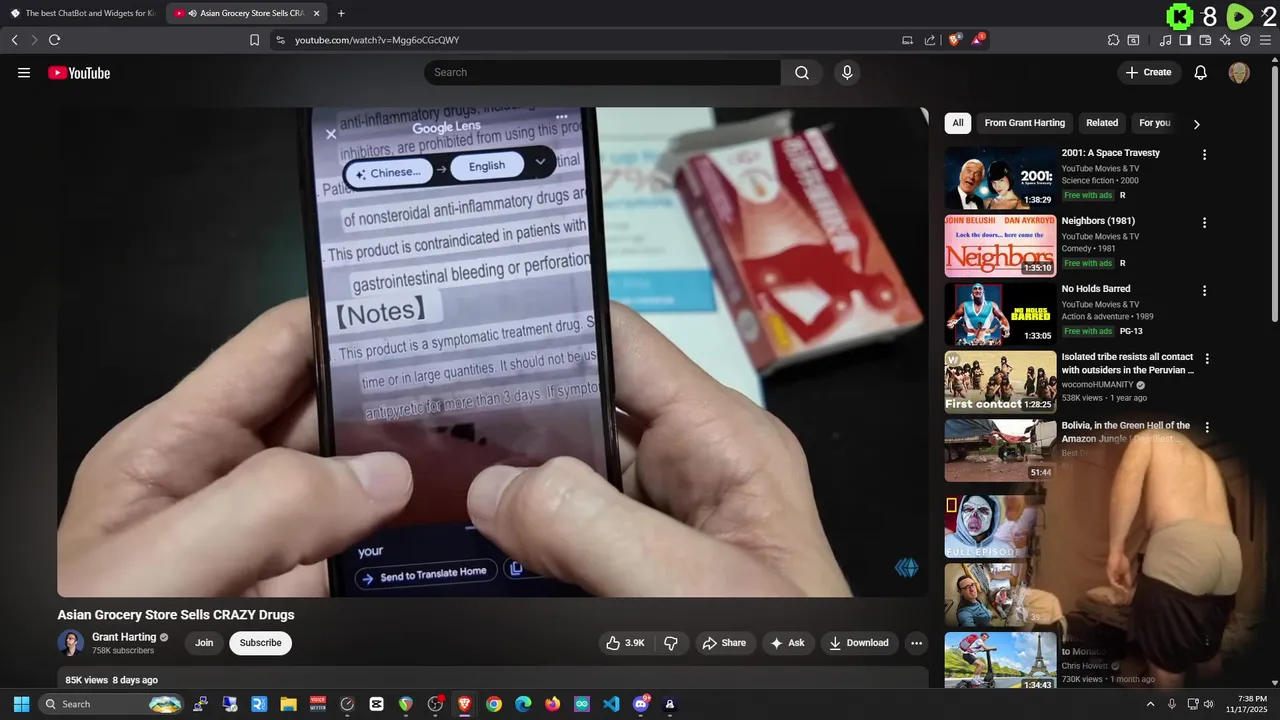Open the Brave VPN shield icon
Screen dimensions: 1280x720
coord(1245,40)
